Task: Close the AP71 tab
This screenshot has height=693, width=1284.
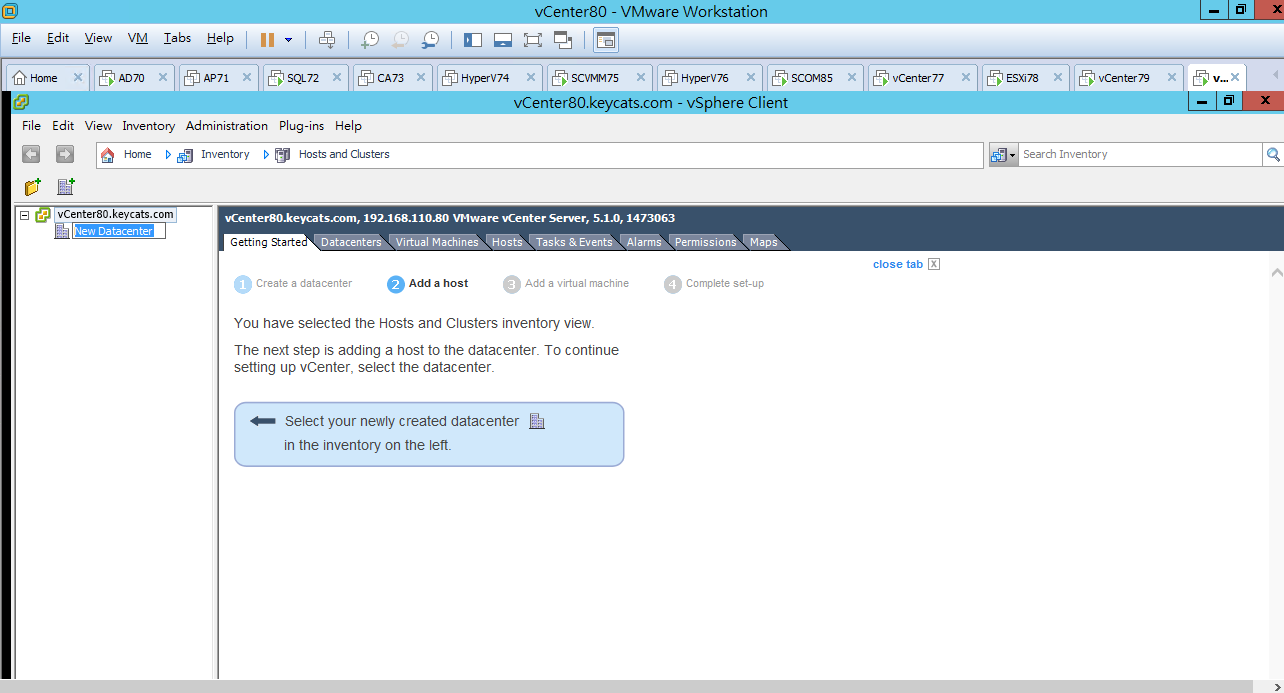Action: point(248,77)
